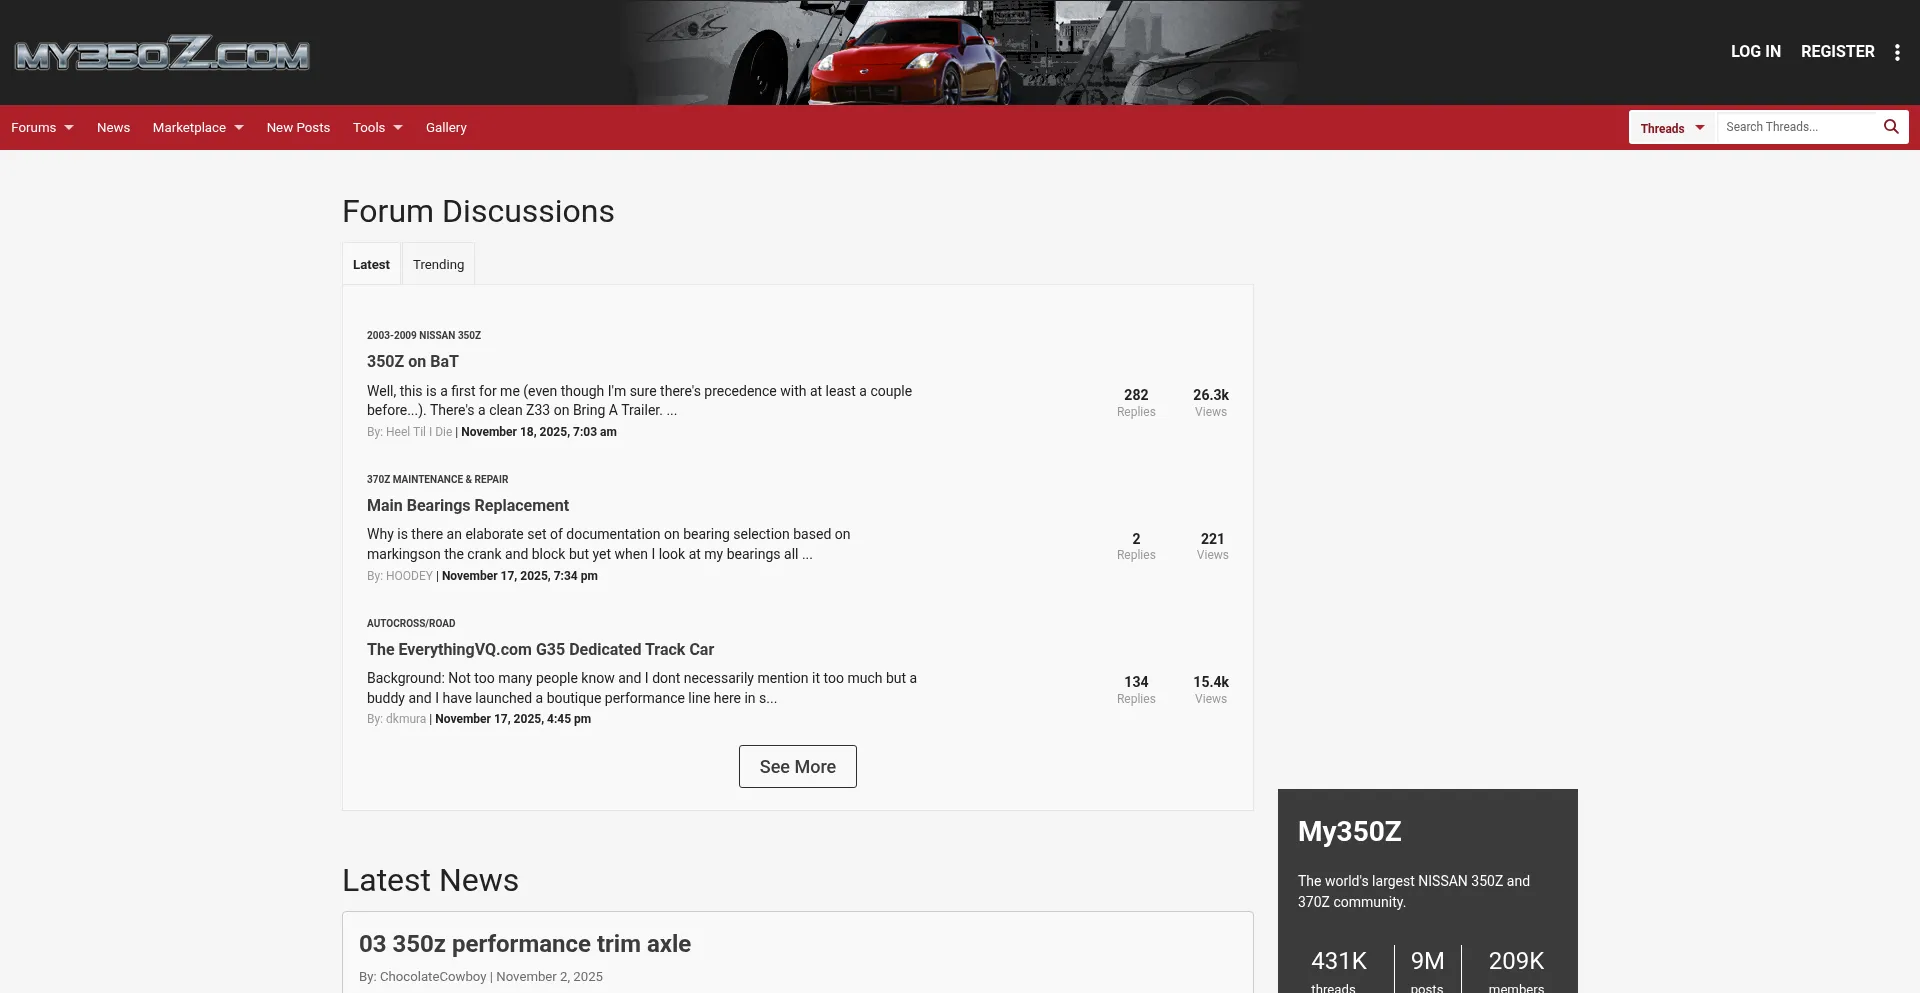Viewport: 1920px width, 993px height.
Task: Open the three-dot more options menu
Action: click(x=1897, y=52)
